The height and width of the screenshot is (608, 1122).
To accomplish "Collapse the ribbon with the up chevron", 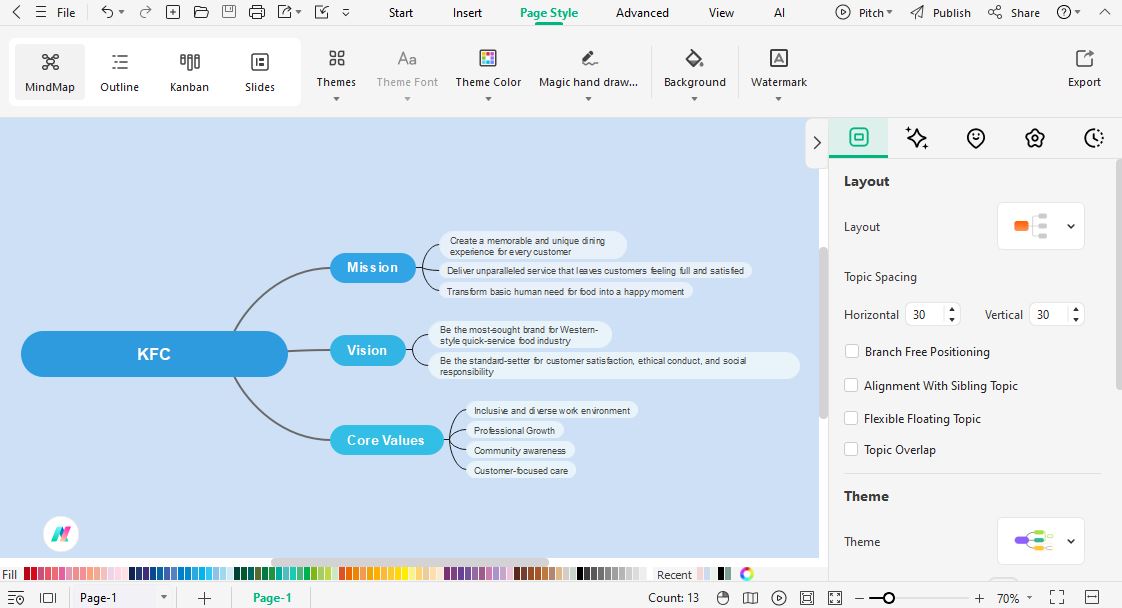I will pyautogui.click(x=1105, y=12).
